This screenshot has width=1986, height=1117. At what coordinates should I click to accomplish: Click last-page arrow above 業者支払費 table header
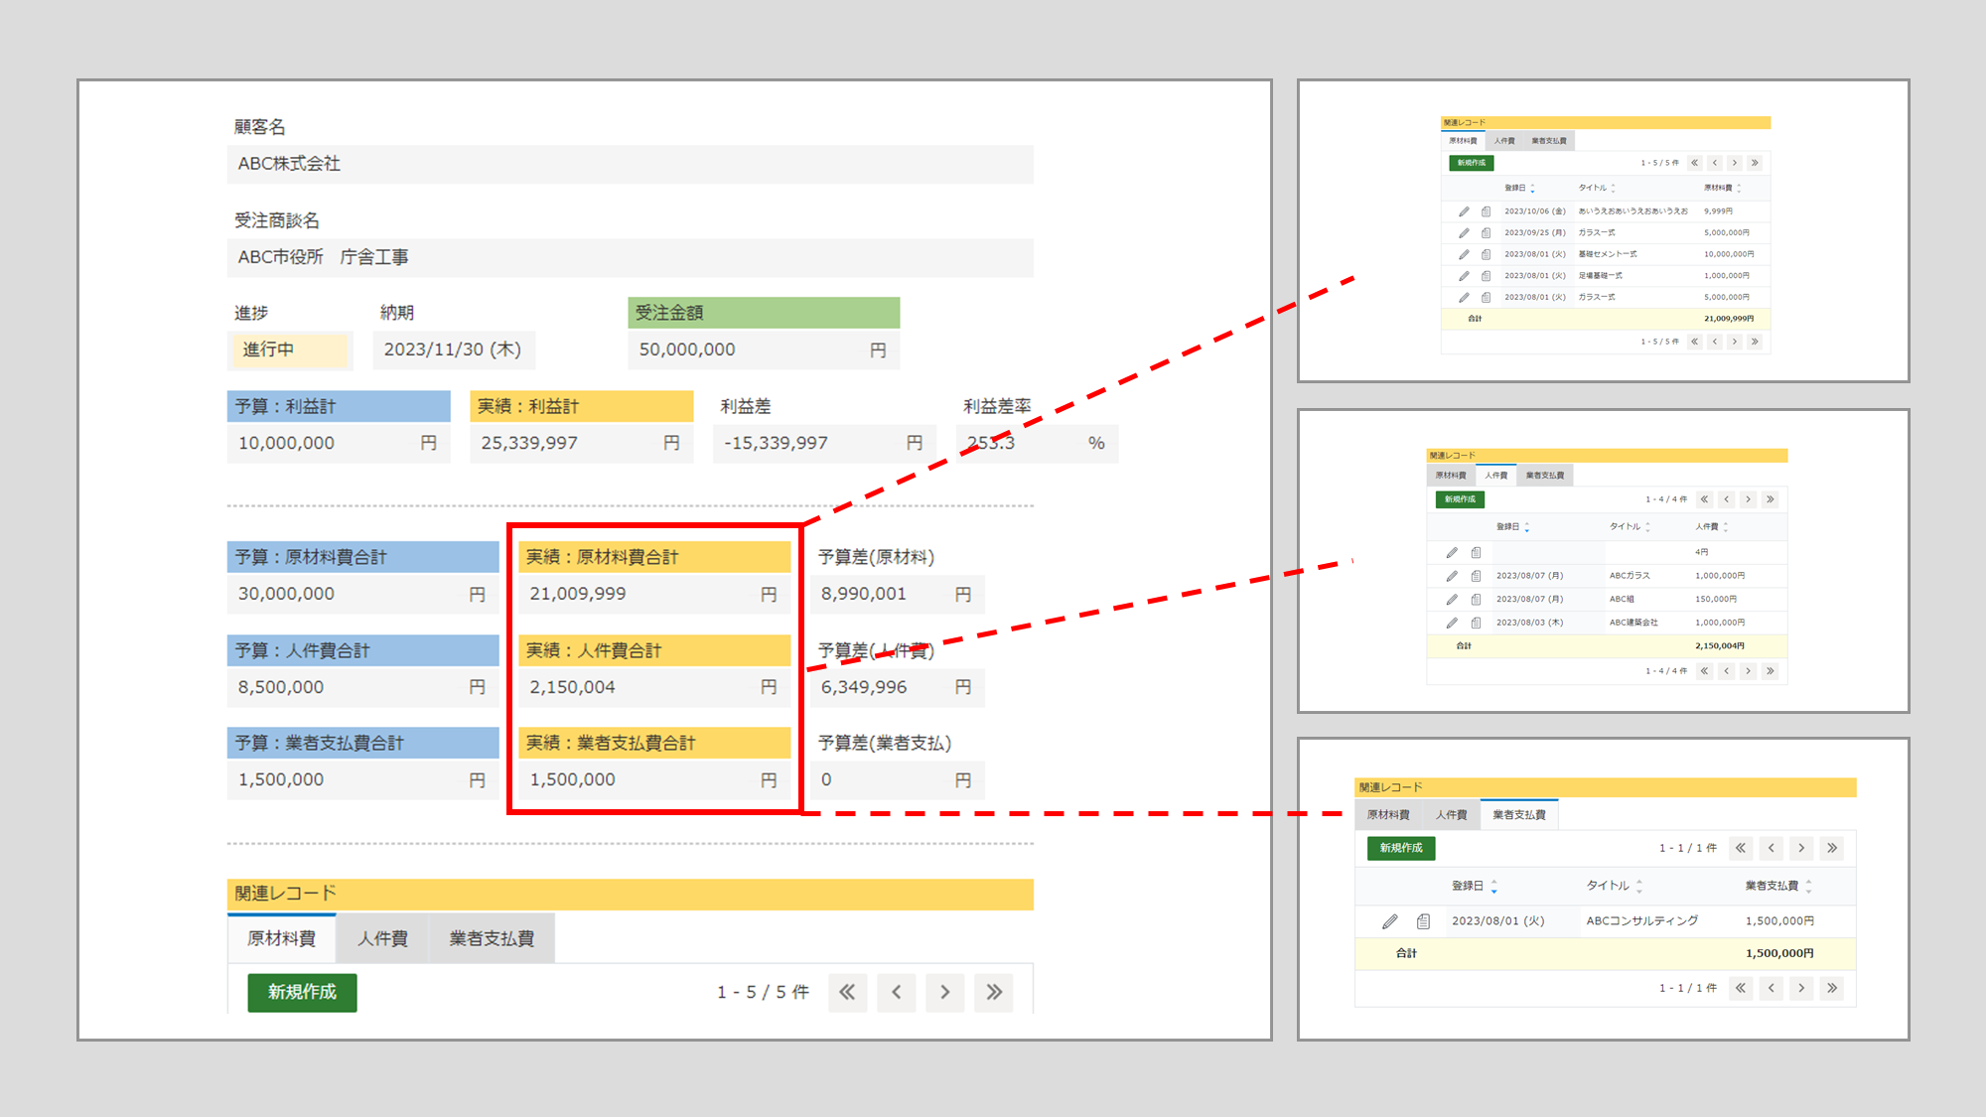coord(1832,848)
